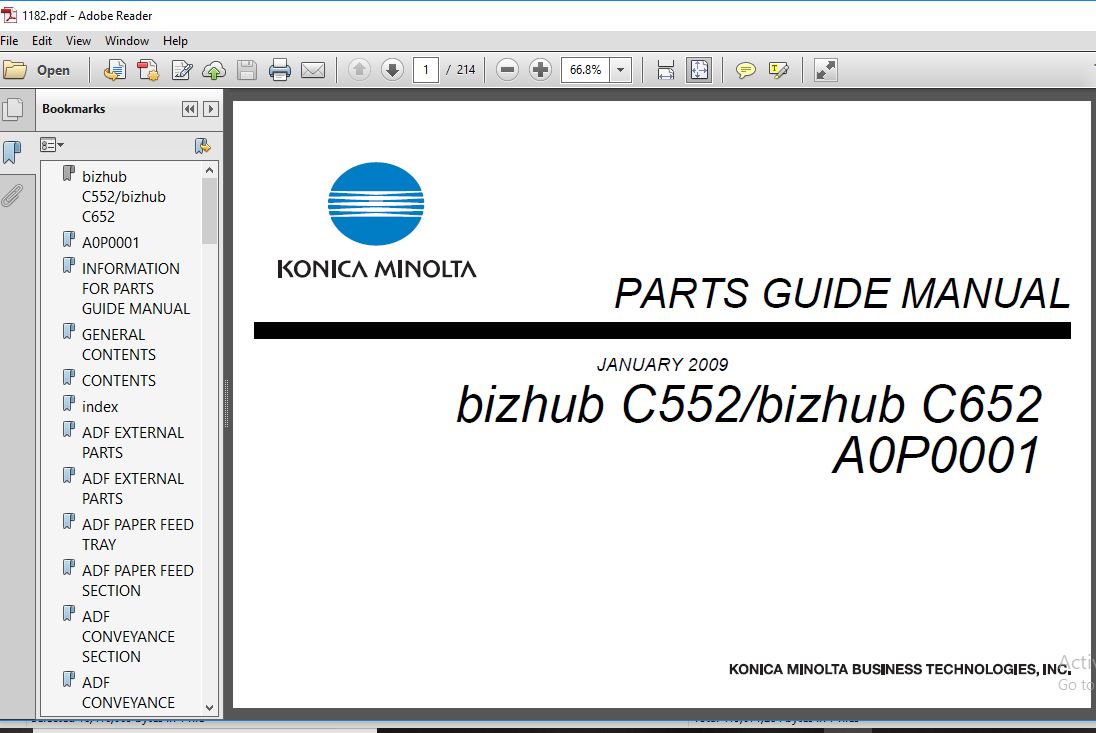Screen dimensions: 1096x733
Task: Toggle the Bookmarks panel ribbon icon
Action: pos(13,152)
